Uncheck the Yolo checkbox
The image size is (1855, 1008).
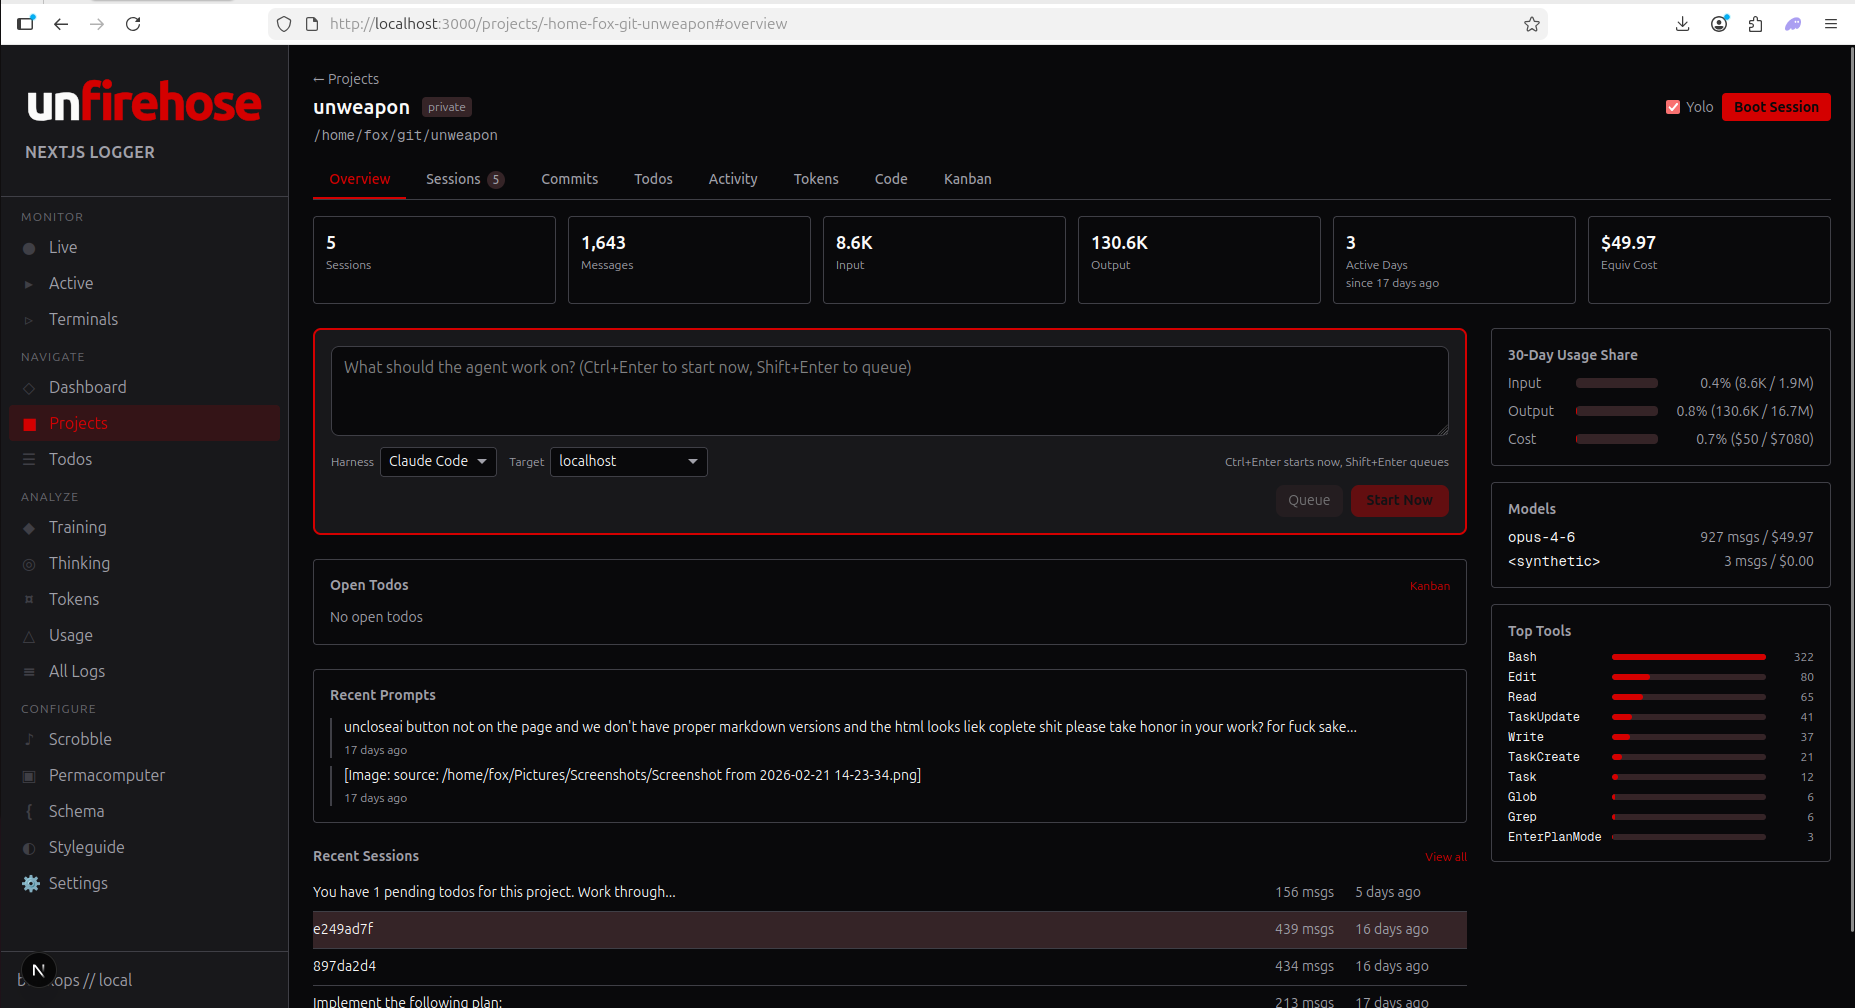(x=1672, y=107)
